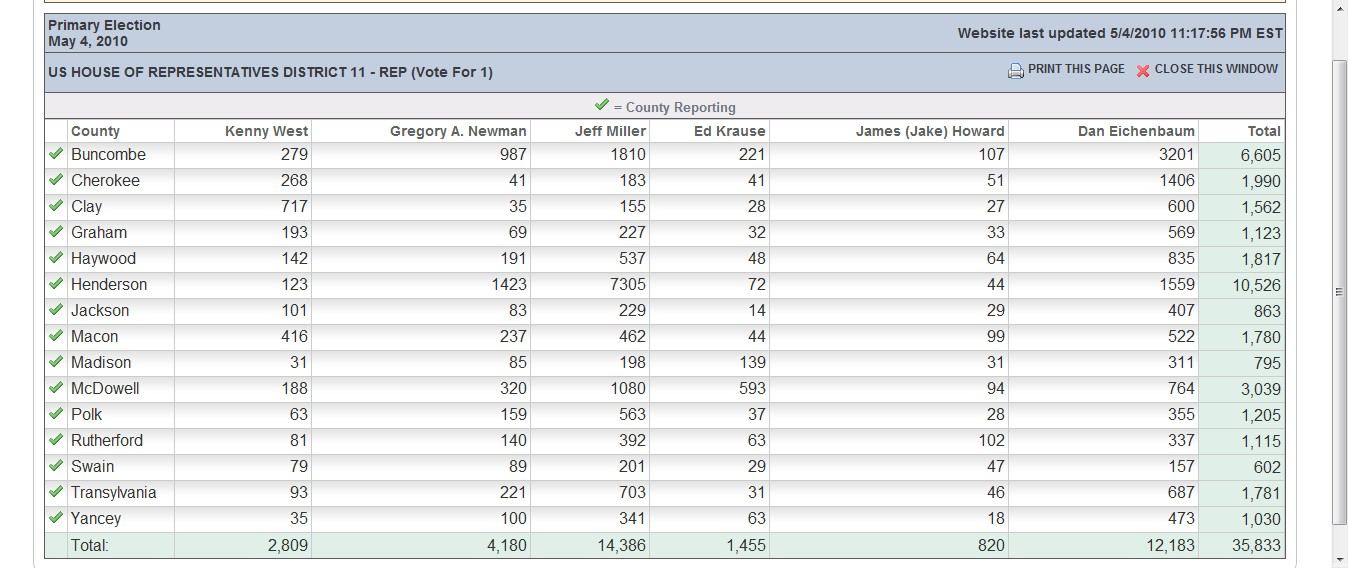The height and width of the screenshot is (568, 1348).
Task: Click the grand total 35,833 cell
Action: tap(1255, 545)
